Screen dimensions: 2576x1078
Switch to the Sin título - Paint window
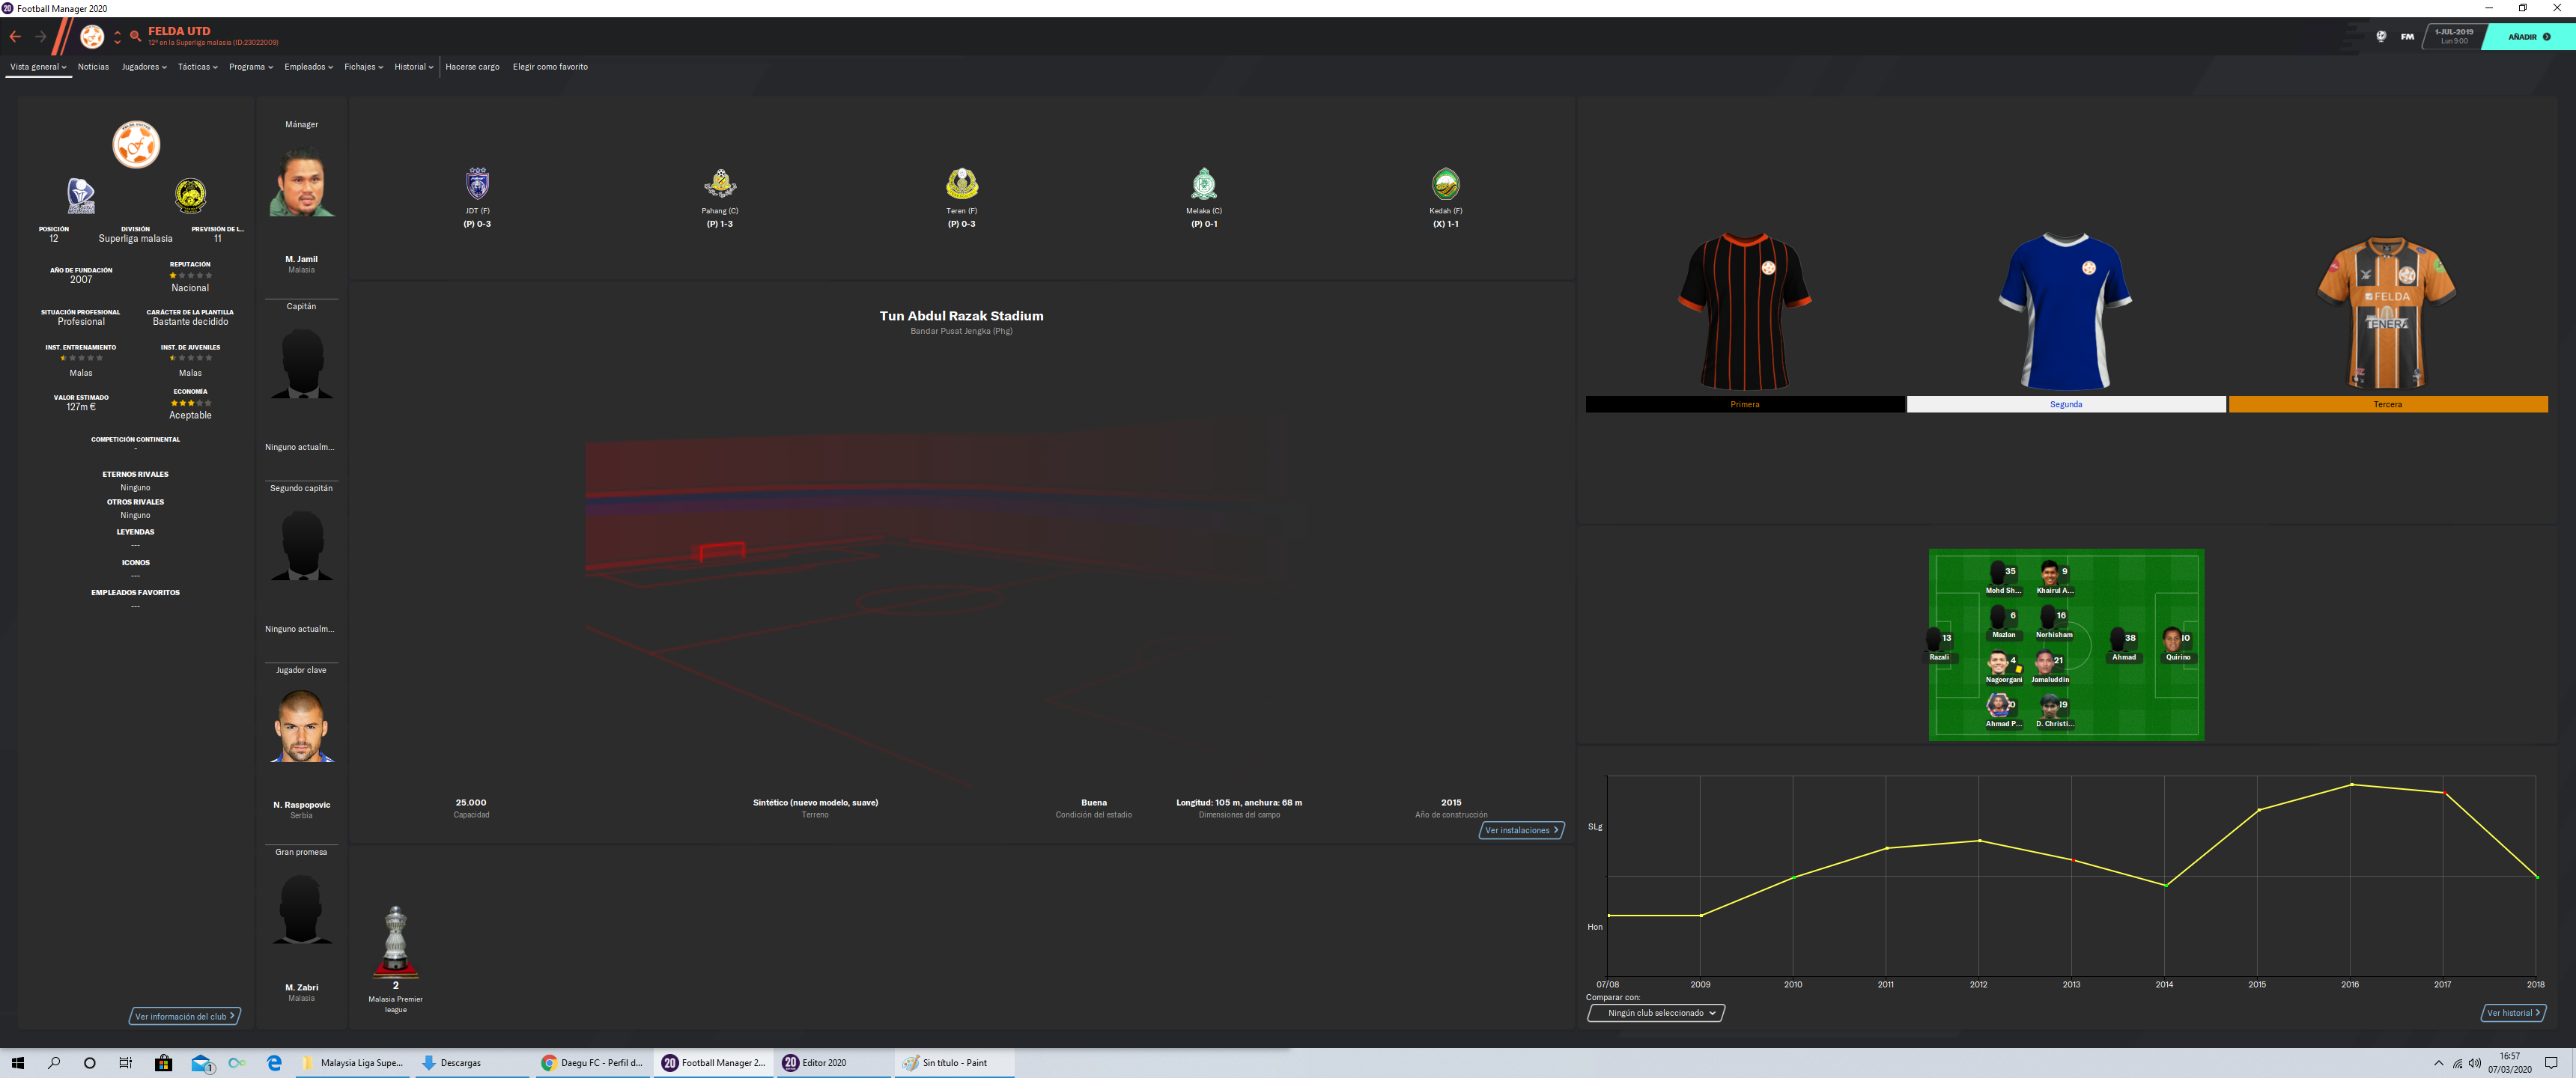click(953, 1063)
